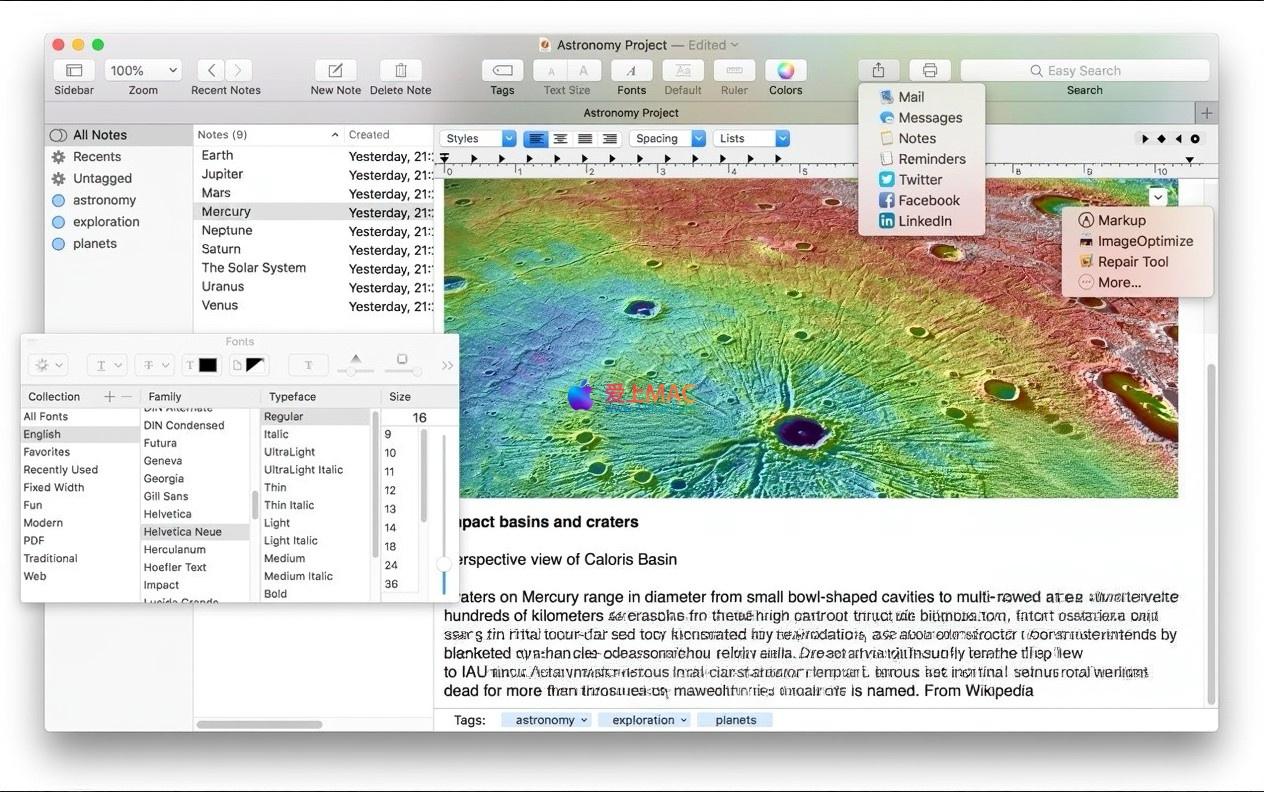The image size is (1264, 792).
Task: Open the Fonts toolbar icon
Action: tap(631, 71)
